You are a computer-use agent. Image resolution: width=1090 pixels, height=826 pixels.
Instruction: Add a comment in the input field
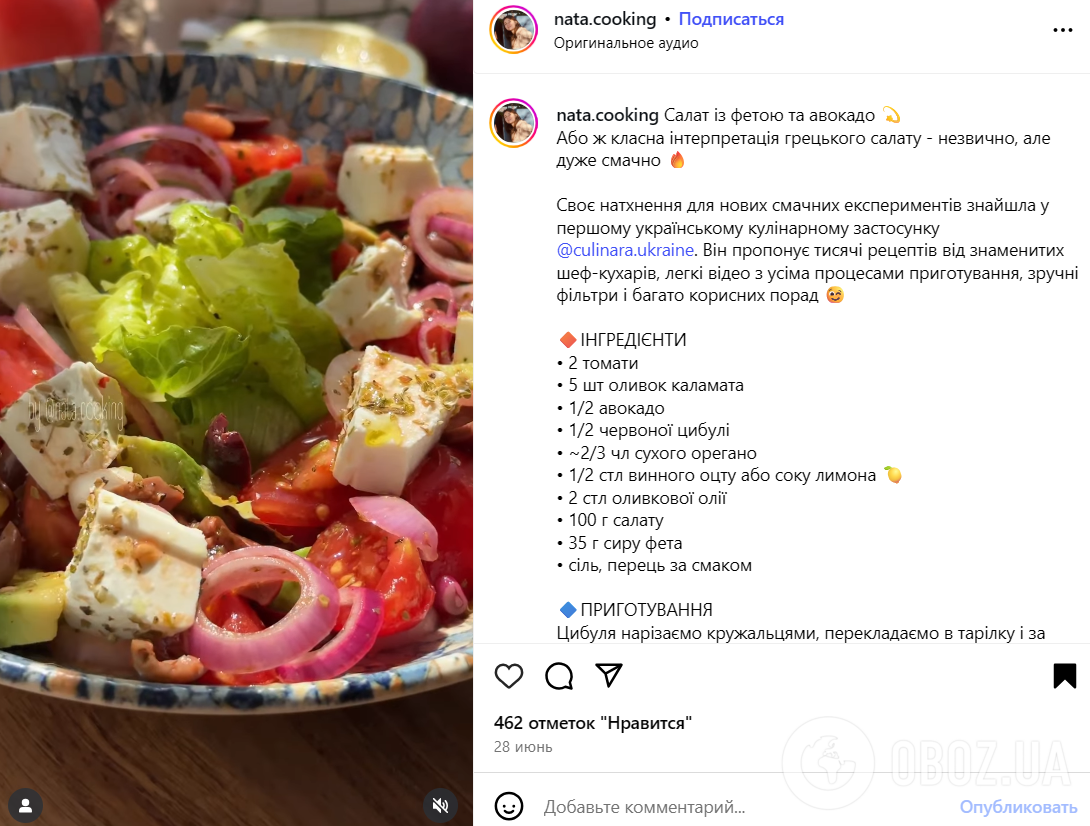tap(744, 807)
